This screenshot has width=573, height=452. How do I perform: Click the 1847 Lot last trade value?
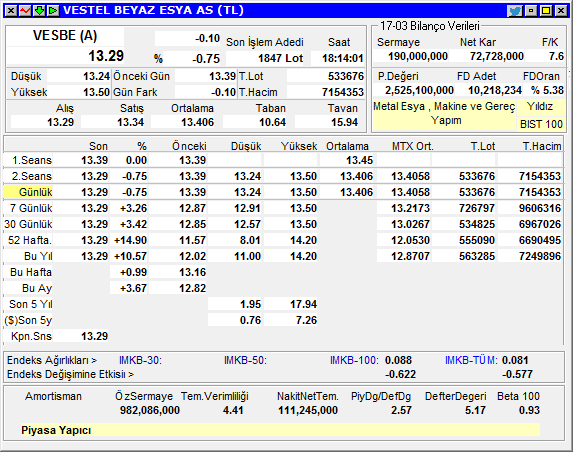(280, 58)
